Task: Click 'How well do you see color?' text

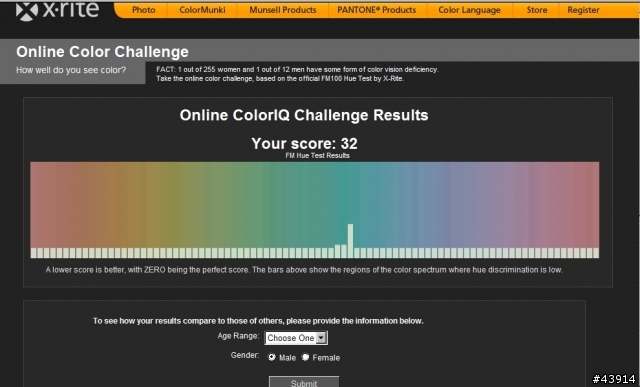Action: coord(71,70)
